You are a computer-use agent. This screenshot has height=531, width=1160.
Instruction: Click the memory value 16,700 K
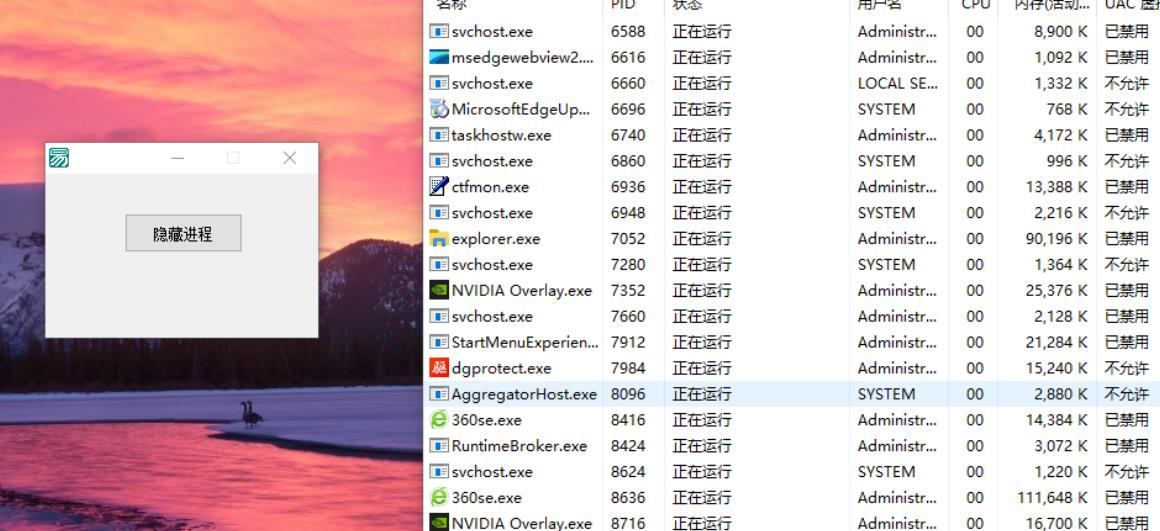pyautogui.click(x=1056, y=524)
